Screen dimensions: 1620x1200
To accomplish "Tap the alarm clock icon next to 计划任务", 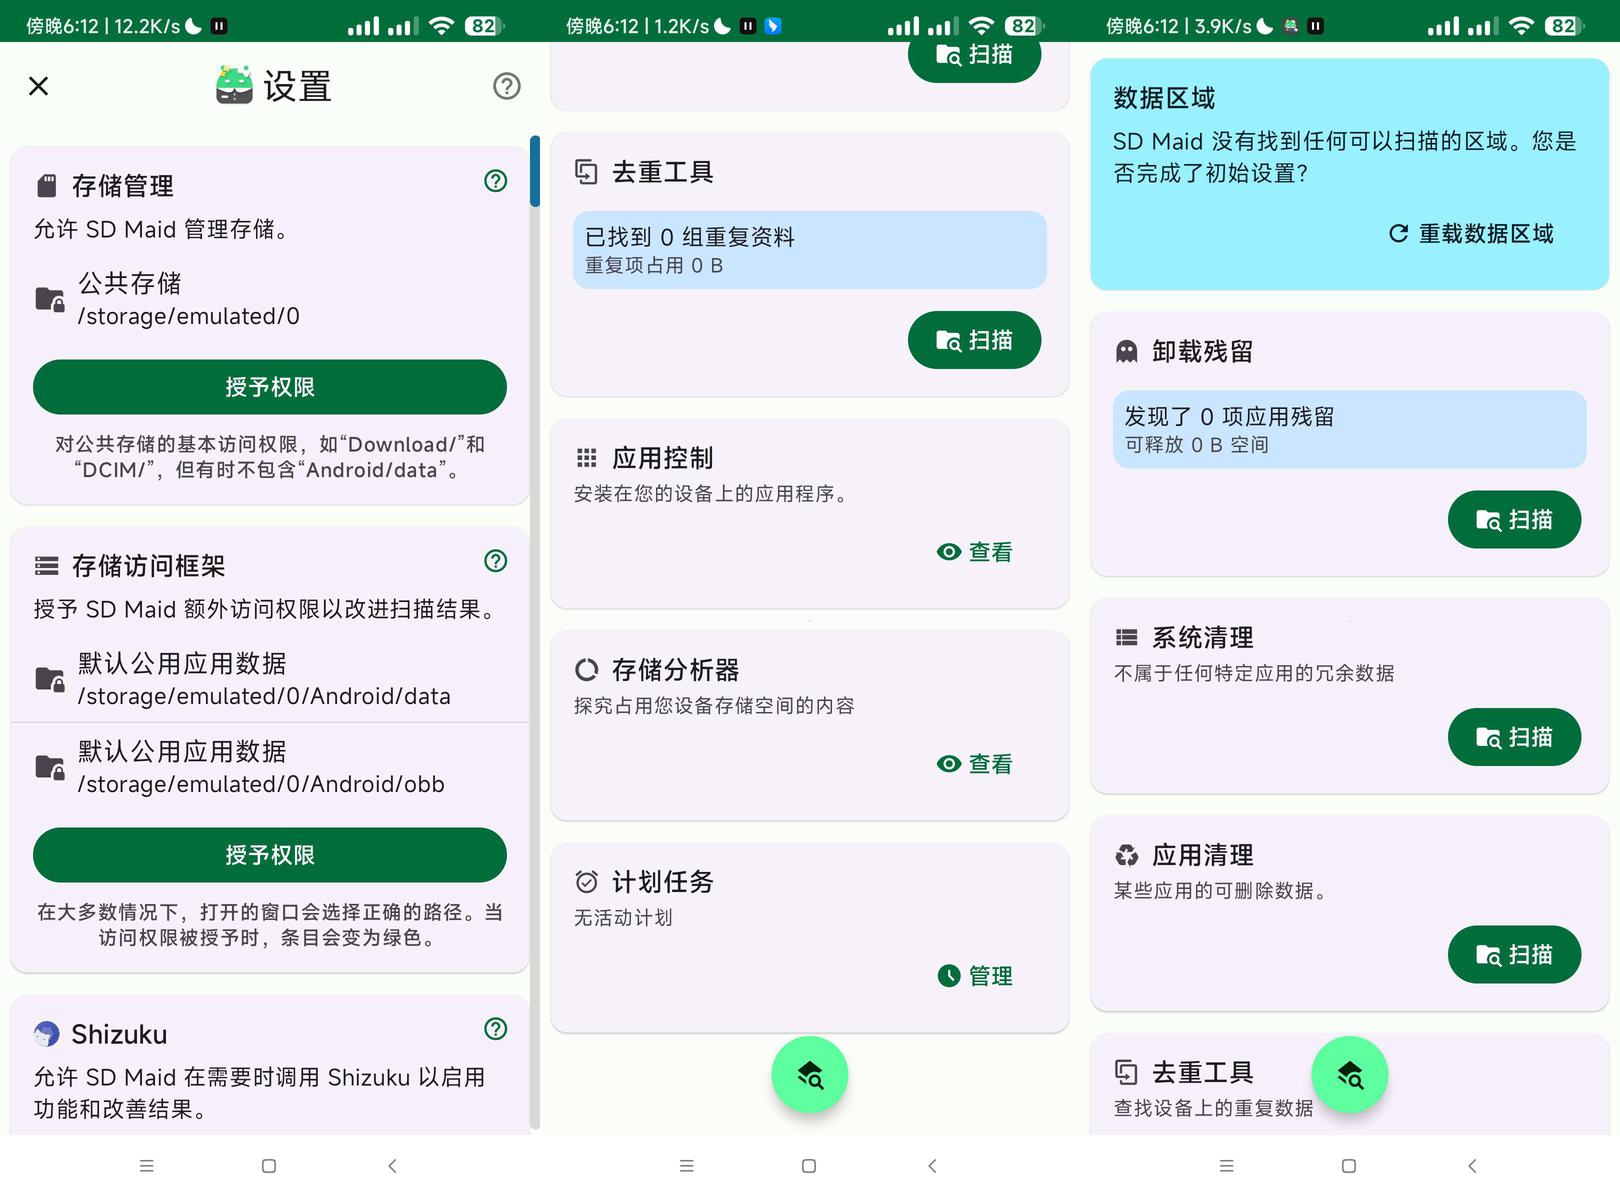I will [x=587, y=882].
